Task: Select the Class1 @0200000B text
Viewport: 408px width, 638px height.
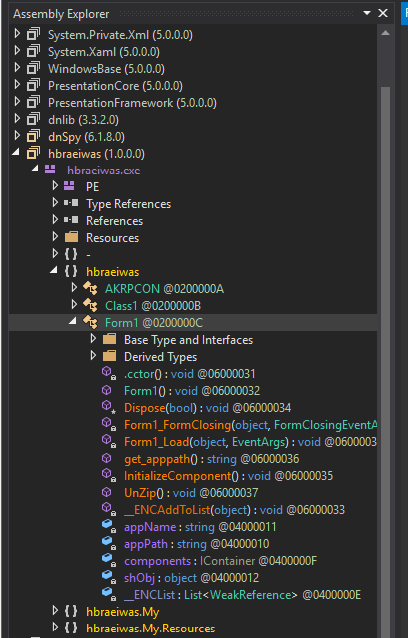Action: click(x=153, y=306)
